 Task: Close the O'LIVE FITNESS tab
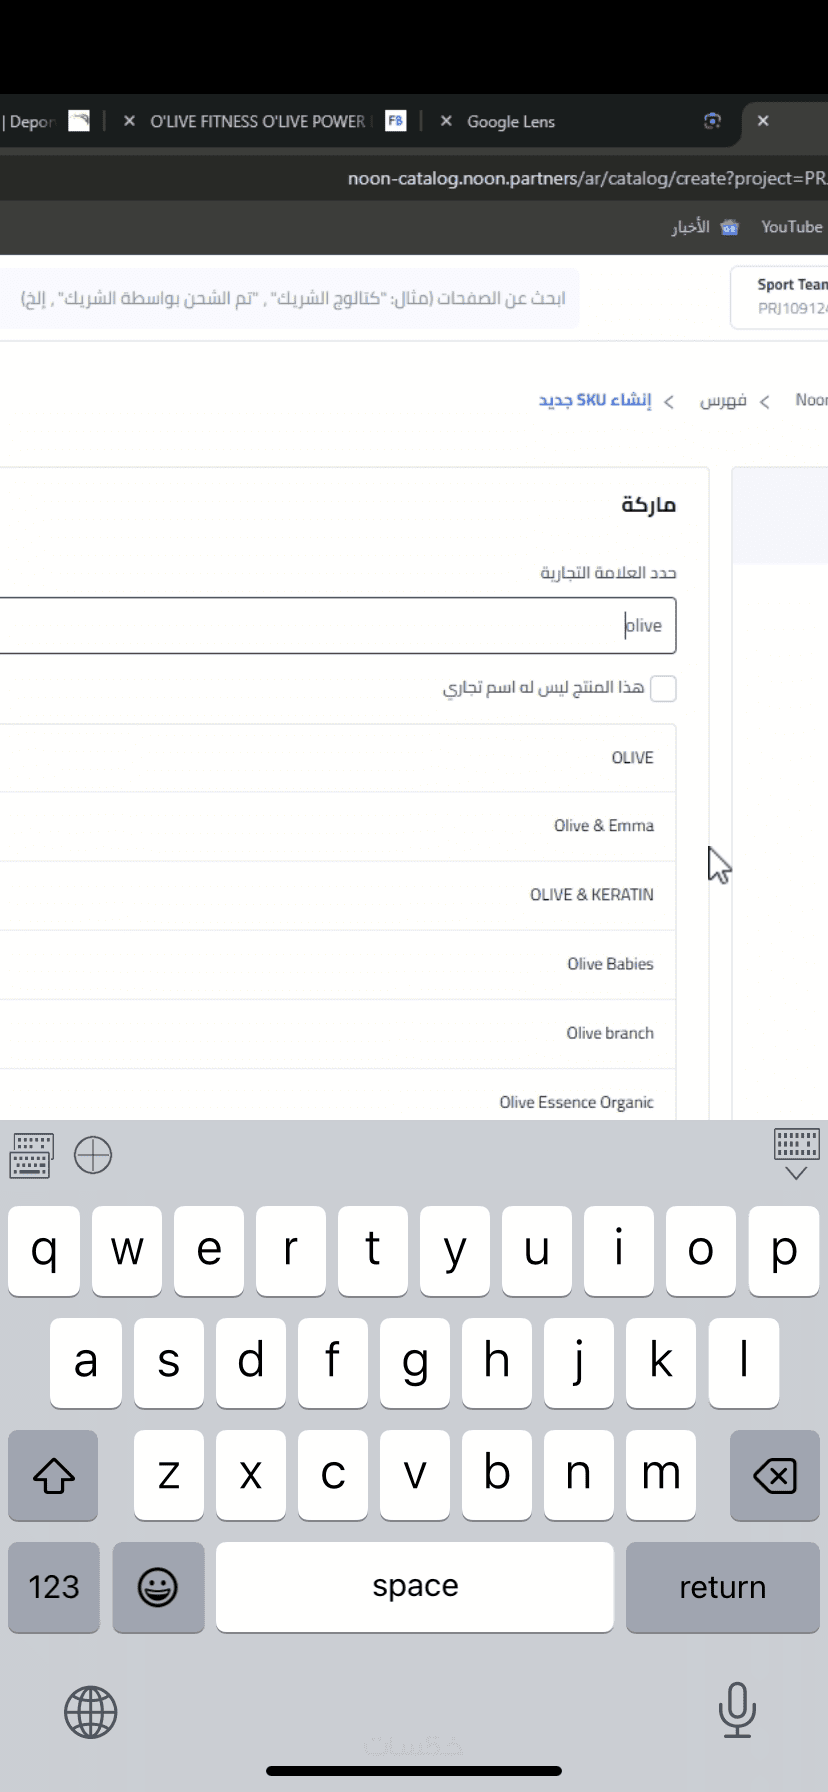pyautogui.click(x=129, y=121)
